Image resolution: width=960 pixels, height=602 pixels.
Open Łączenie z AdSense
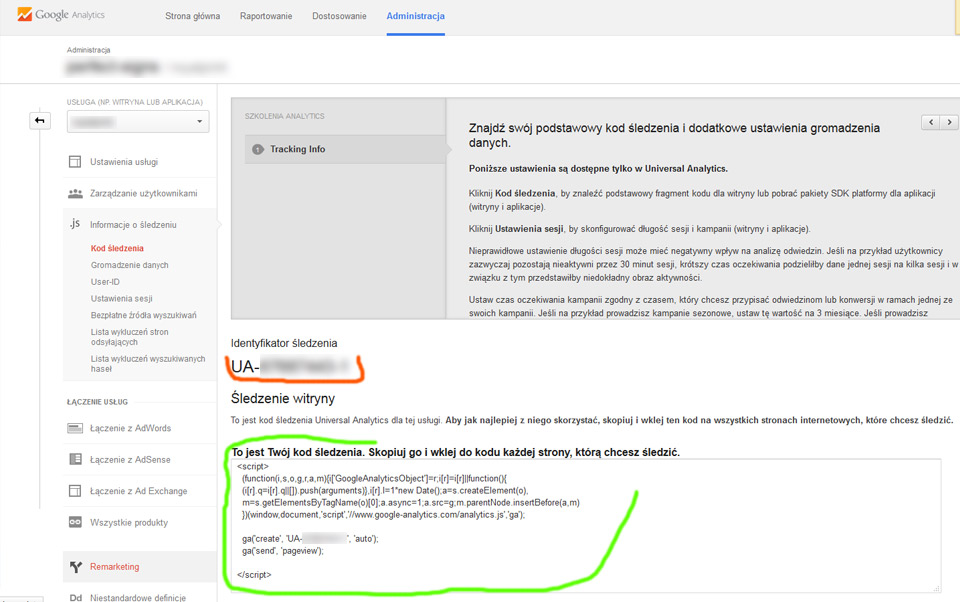[130, 459]
